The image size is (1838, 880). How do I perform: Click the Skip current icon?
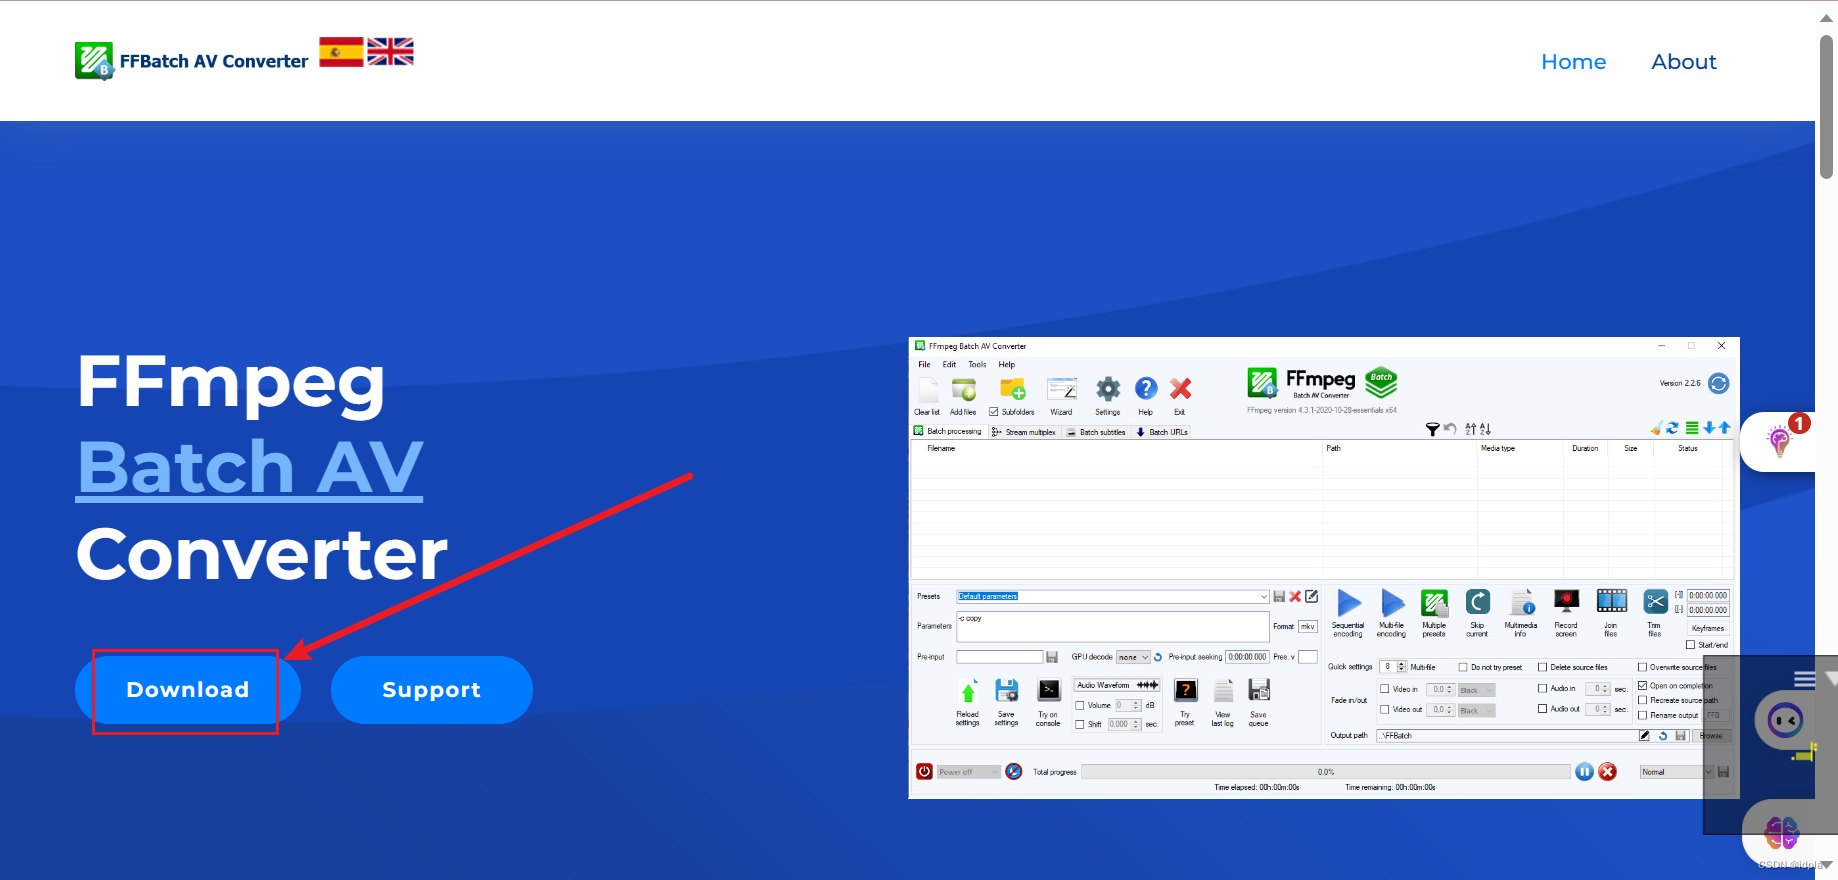(1477, 602)
